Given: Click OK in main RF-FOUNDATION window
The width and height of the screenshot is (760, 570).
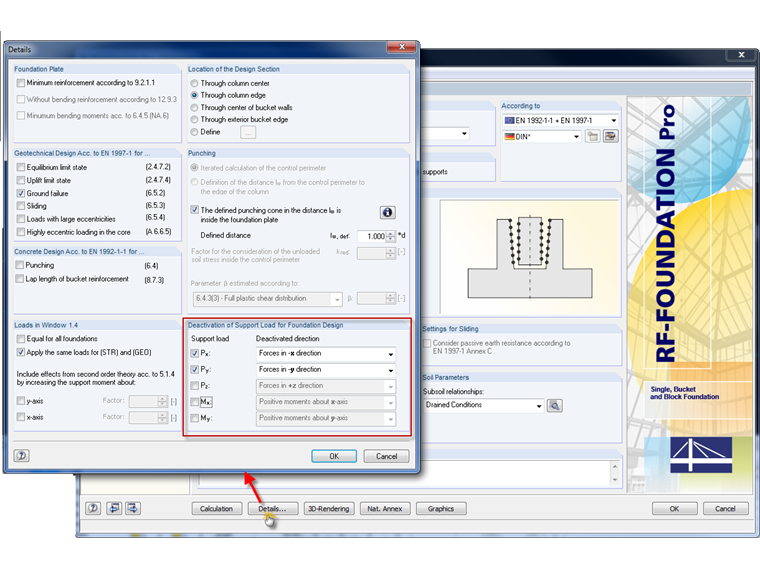Looking at the screenshot, I should tap(674, 508).
